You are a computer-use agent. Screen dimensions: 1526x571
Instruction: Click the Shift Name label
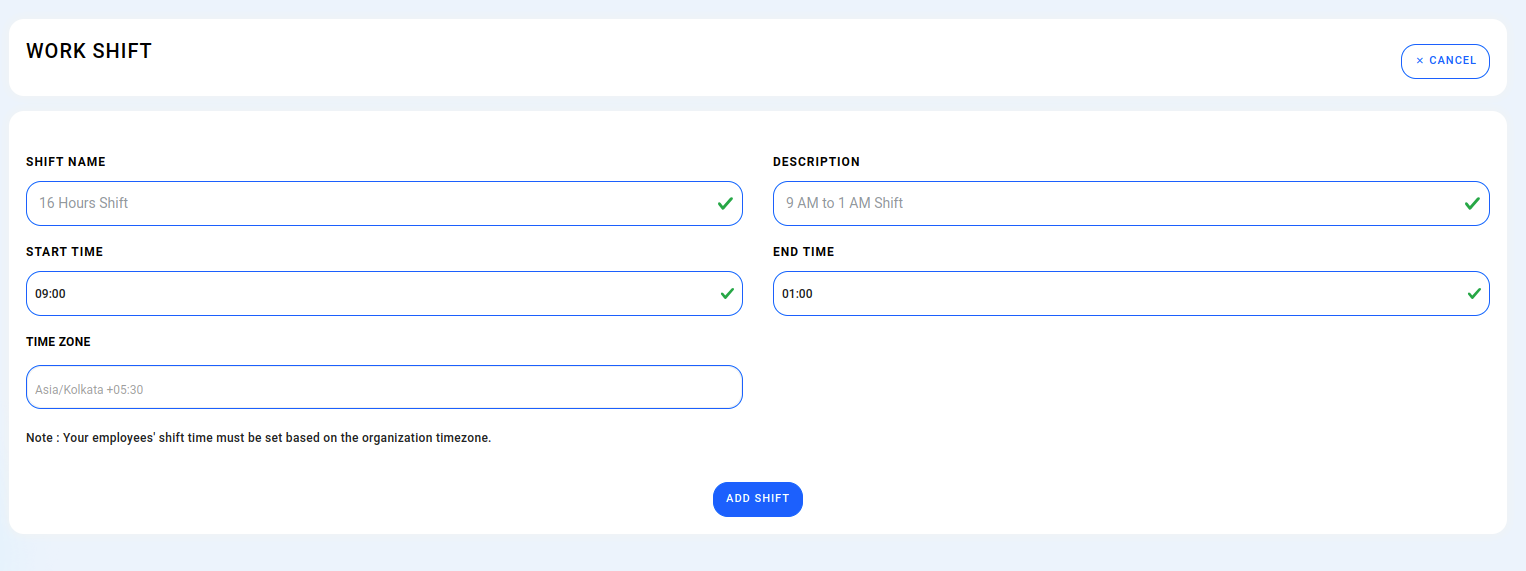coord(66,162)
